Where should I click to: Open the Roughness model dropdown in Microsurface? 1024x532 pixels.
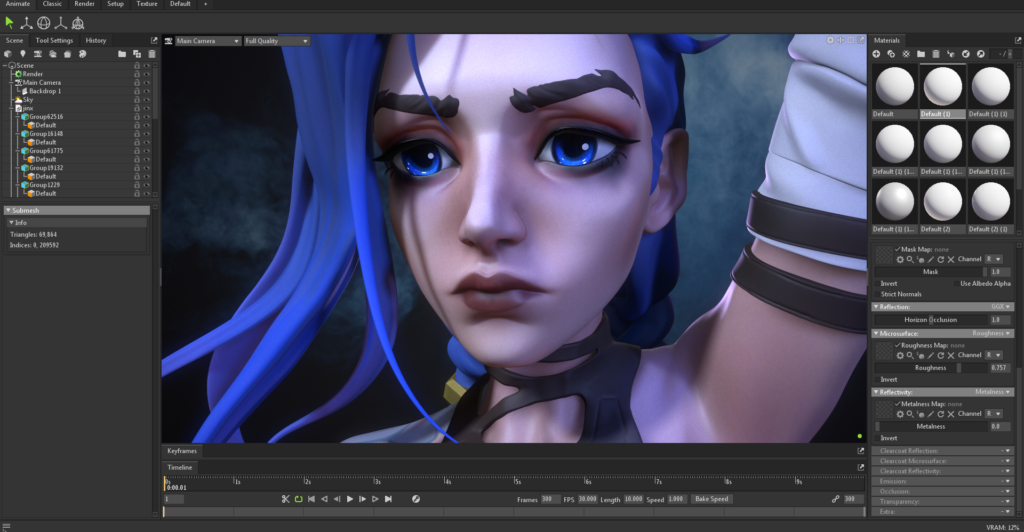coord(992,333)
